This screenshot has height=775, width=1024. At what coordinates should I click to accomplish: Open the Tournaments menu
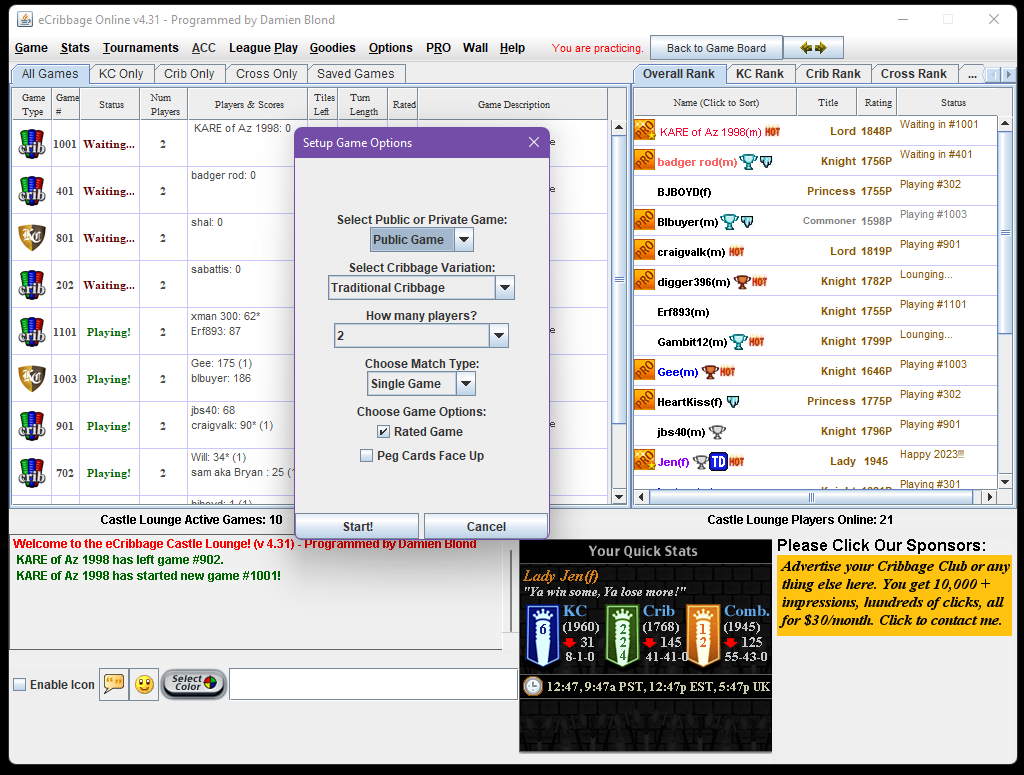pyautogui.click(x=140, y=48)
